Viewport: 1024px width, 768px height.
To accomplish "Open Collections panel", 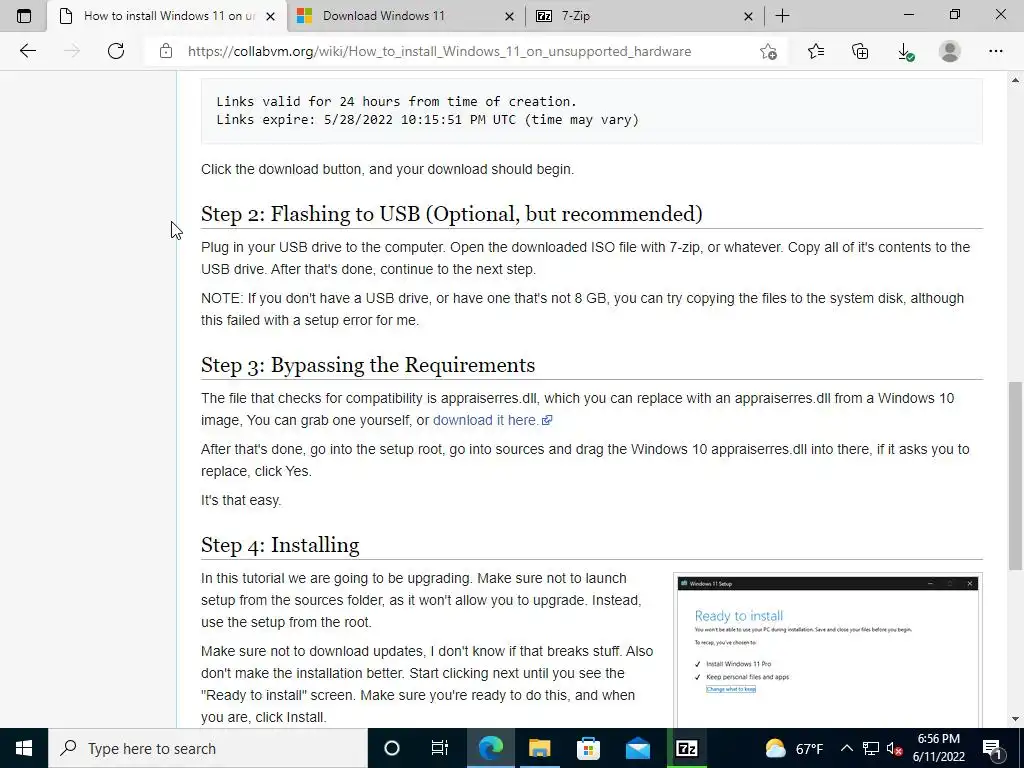I will coord(860,51).
